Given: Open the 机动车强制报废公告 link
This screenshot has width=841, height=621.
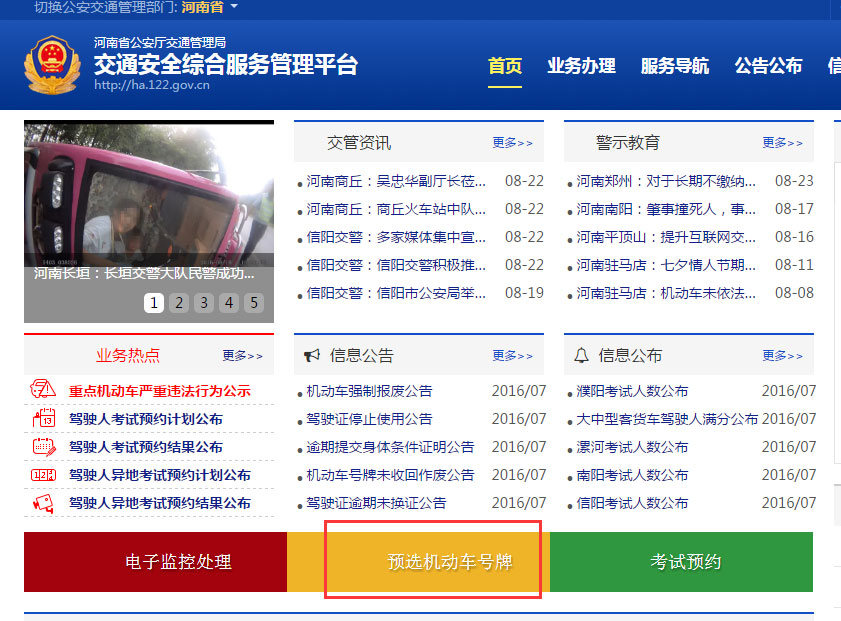Looking at the screenshot, I should point(369,391).
